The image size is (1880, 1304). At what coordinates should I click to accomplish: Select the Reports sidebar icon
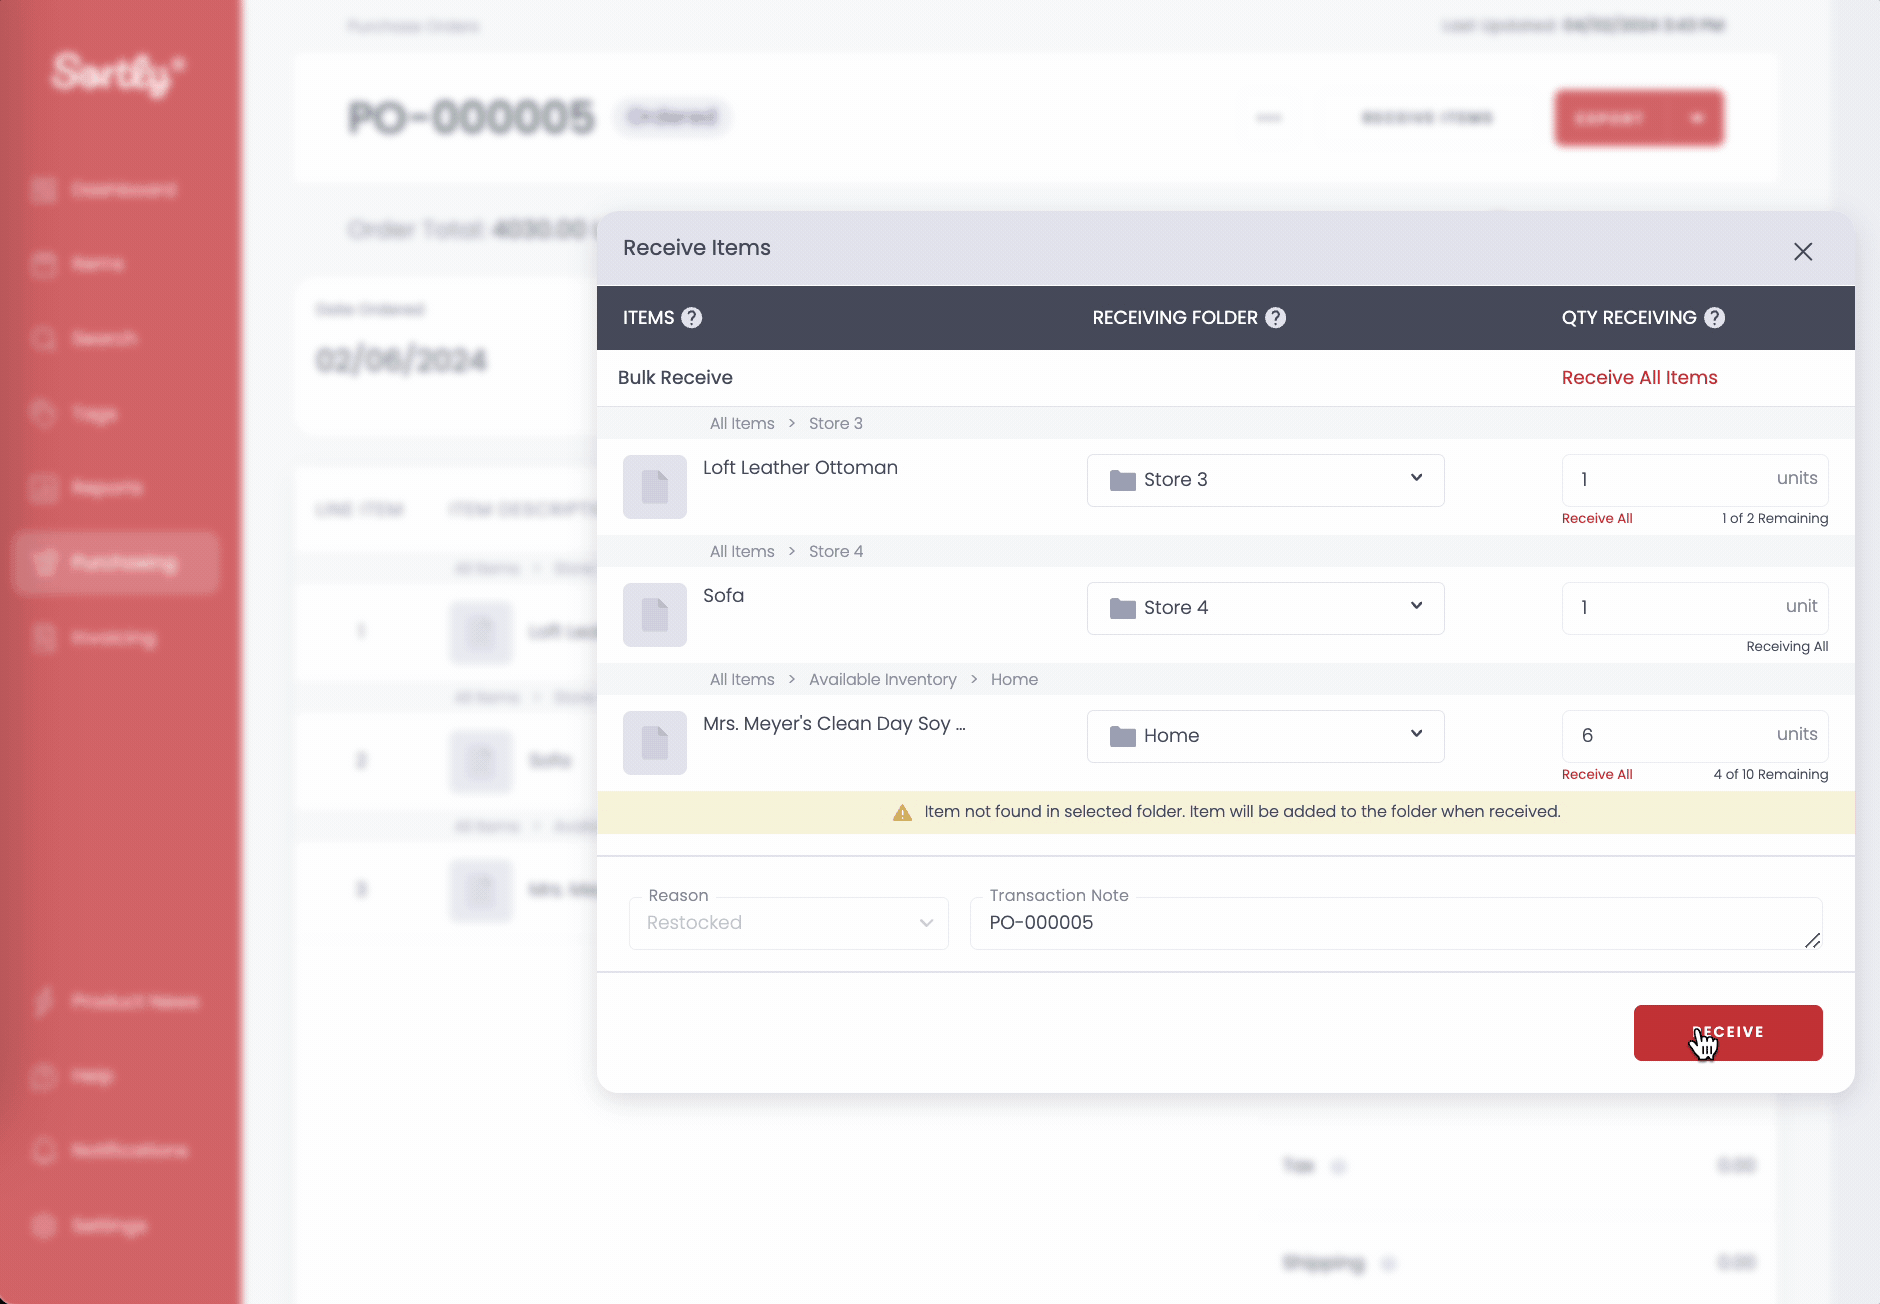point(45,487)
